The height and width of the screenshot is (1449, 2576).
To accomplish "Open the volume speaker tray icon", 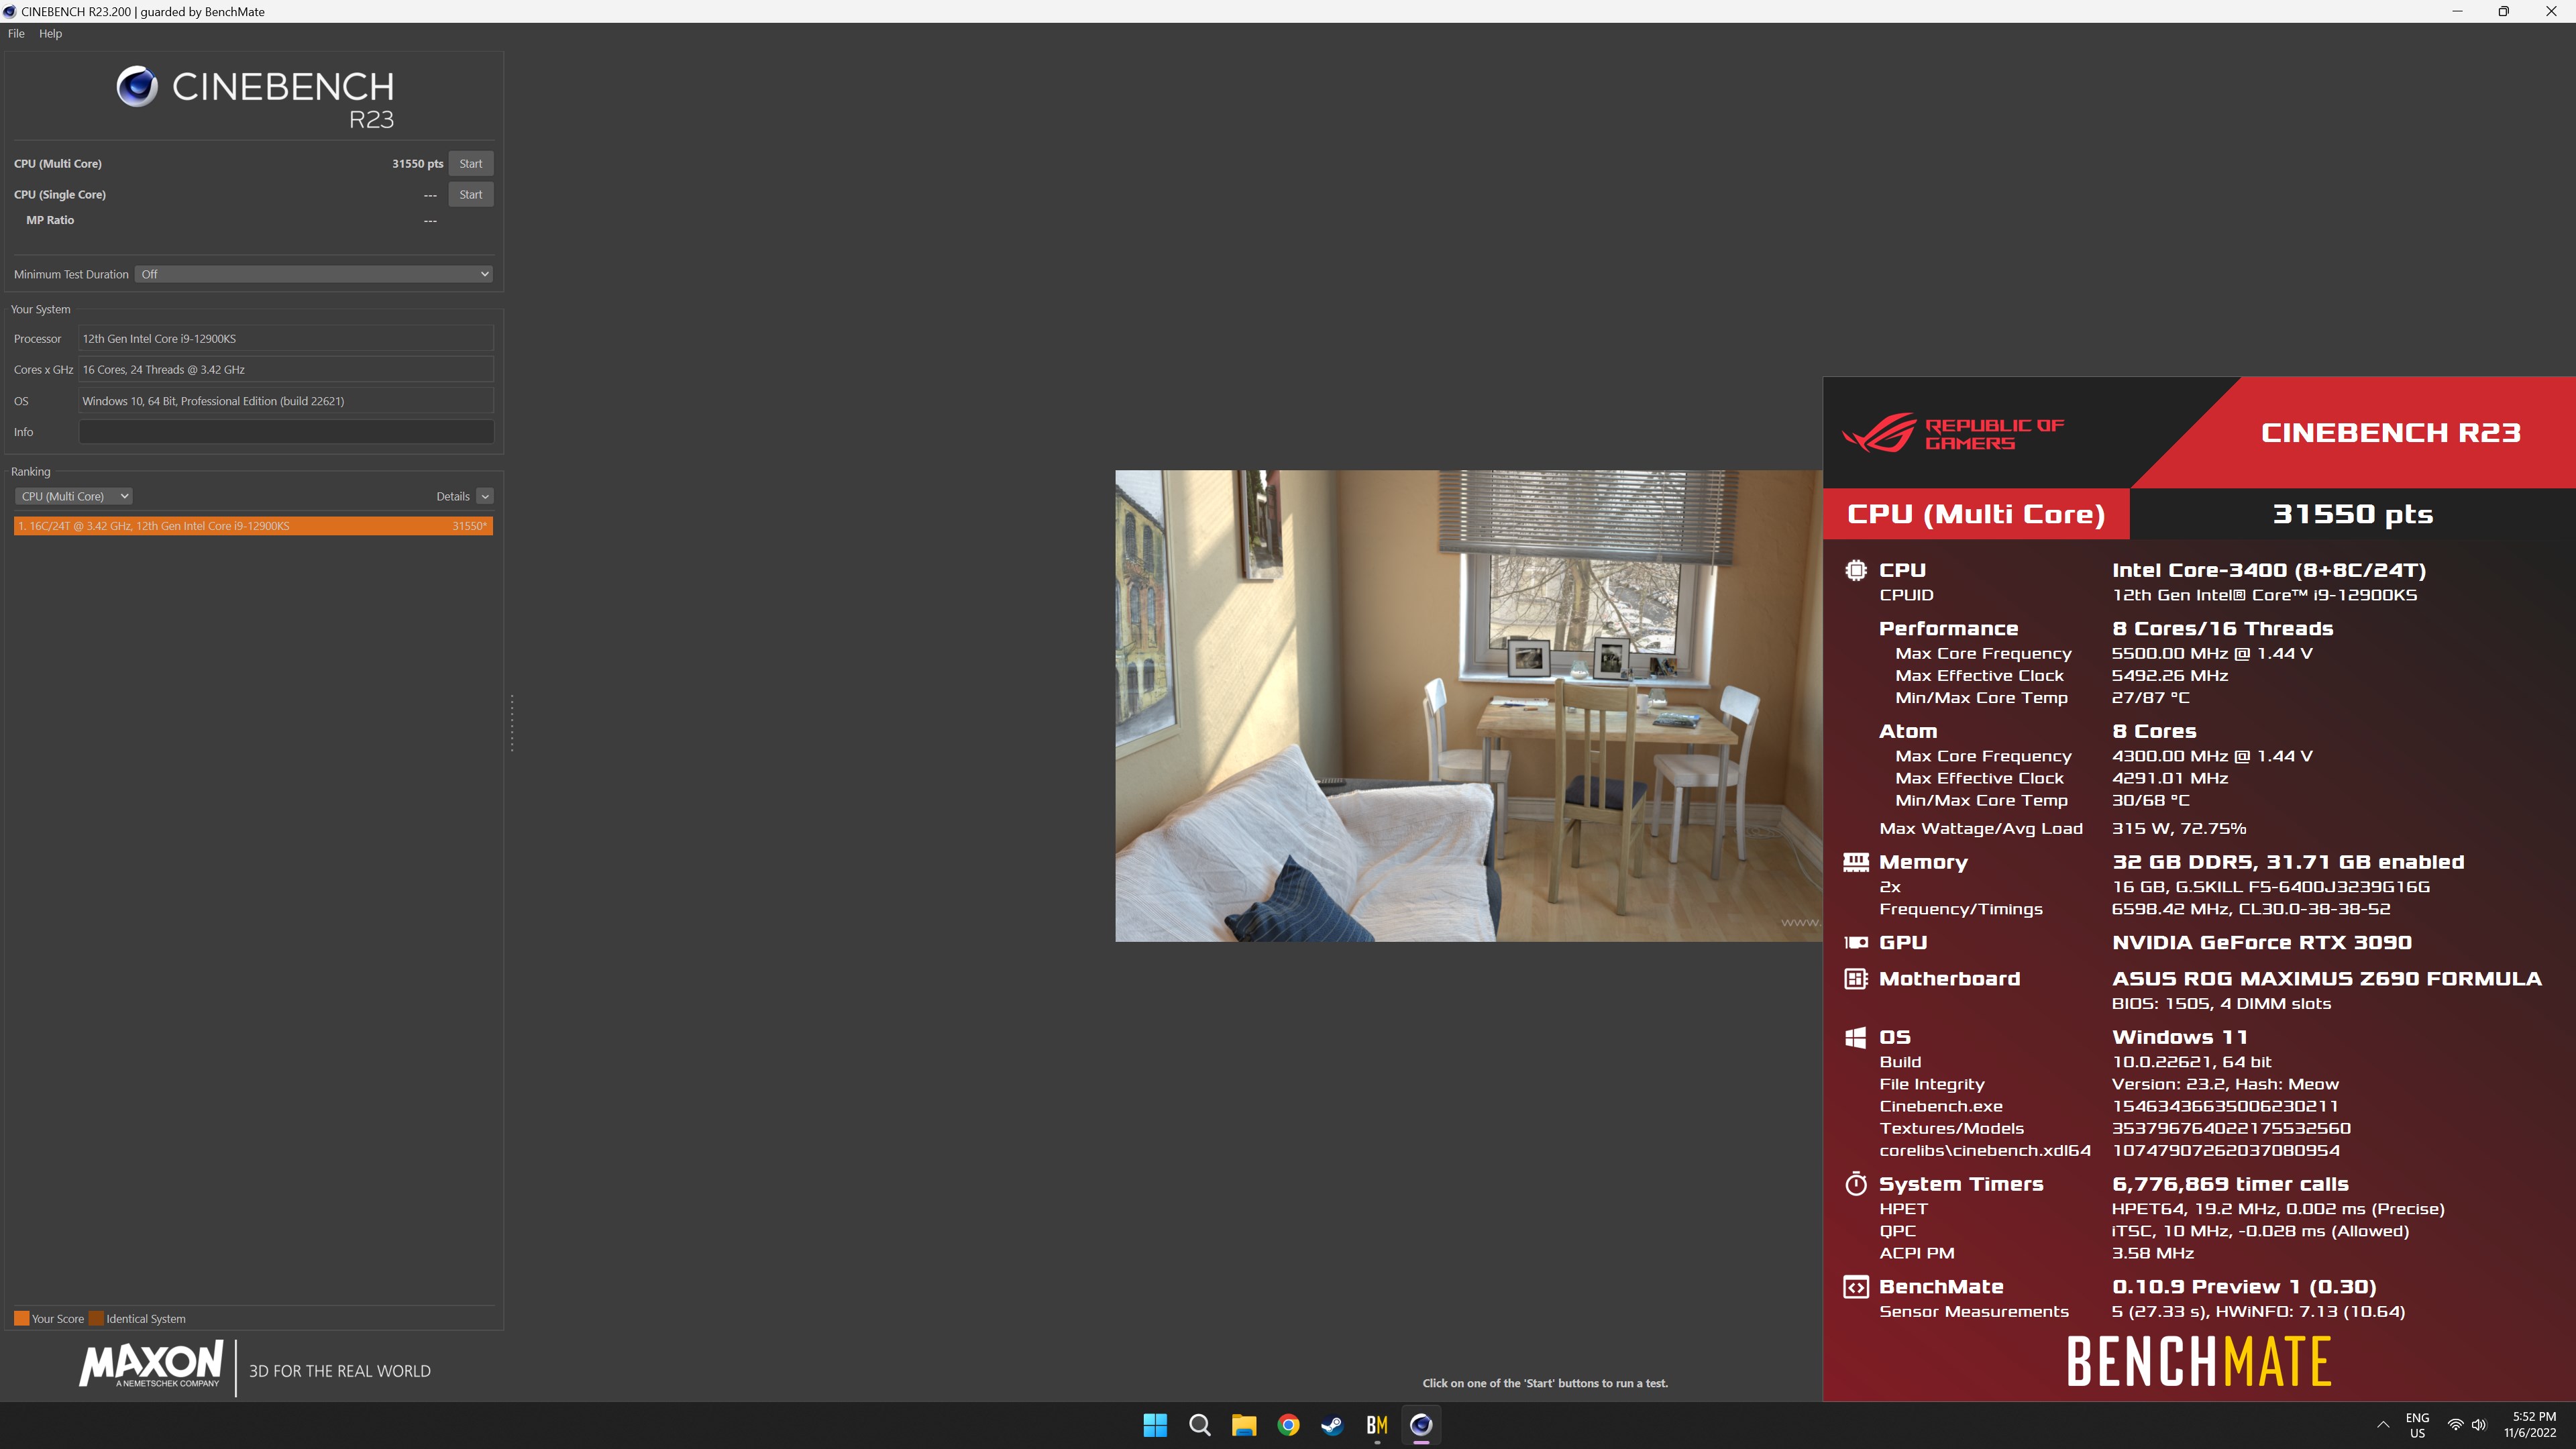I will (x=2479, y=1425).
